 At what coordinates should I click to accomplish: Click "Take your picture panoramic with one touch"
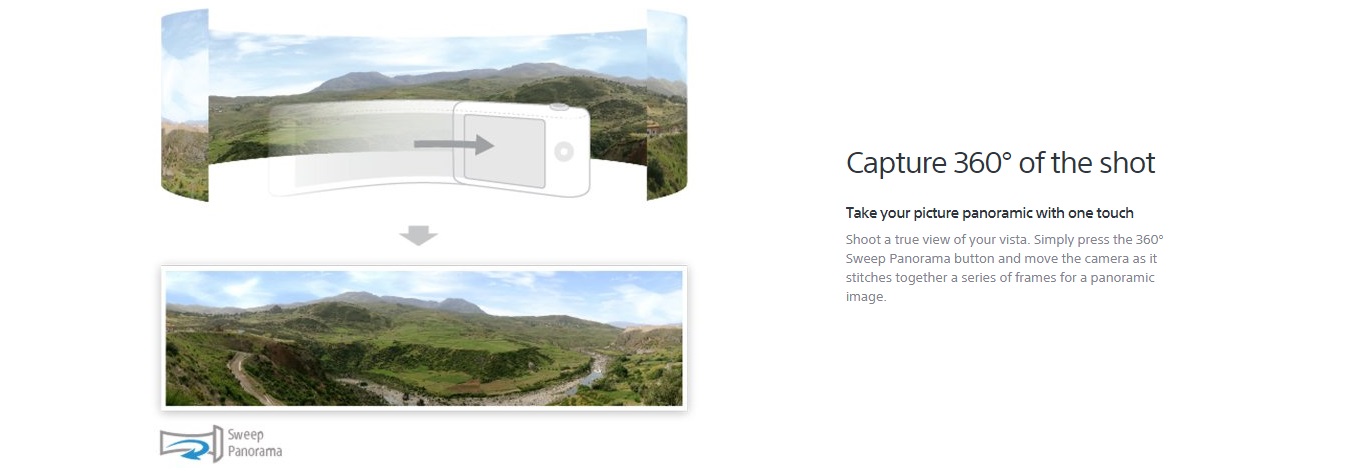pos(990,213)
